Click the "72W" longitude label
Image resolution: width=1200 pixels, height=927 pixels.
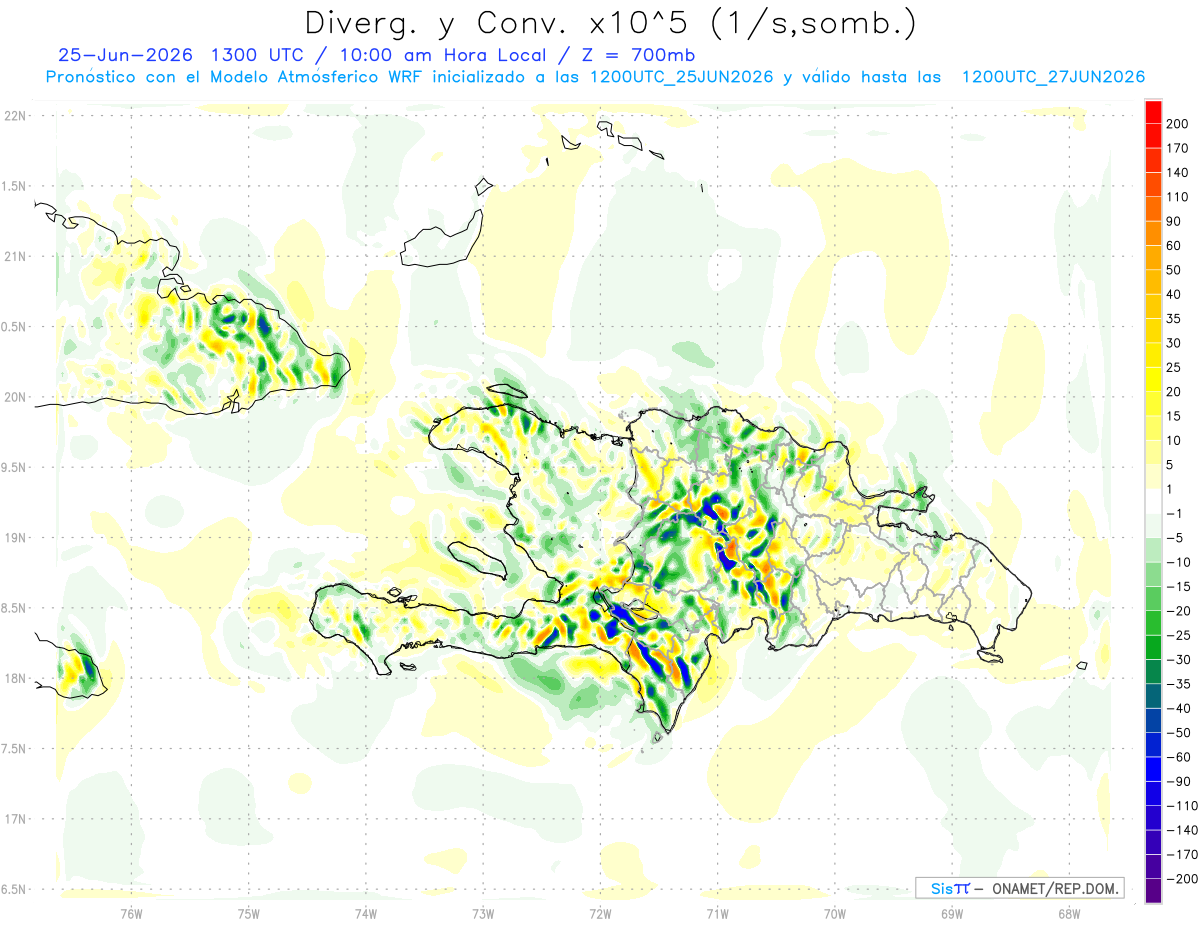(x=600, y=914)
